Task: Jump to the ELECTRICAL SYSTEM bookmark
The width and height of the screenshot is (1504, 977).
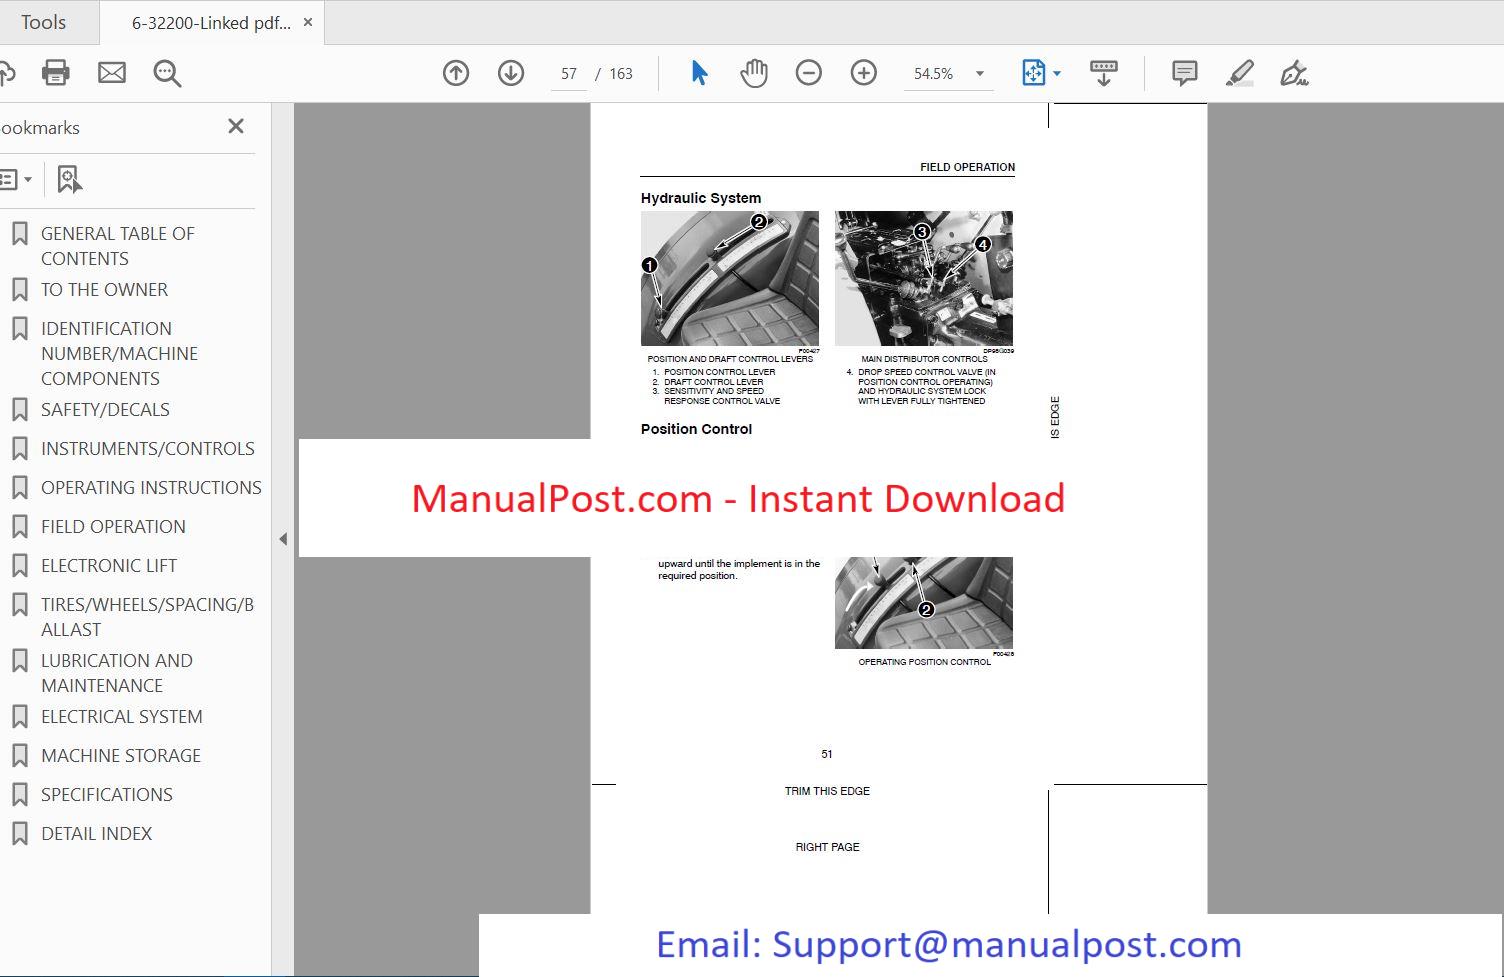Action: pyautogui.click(x=121, y=717)
